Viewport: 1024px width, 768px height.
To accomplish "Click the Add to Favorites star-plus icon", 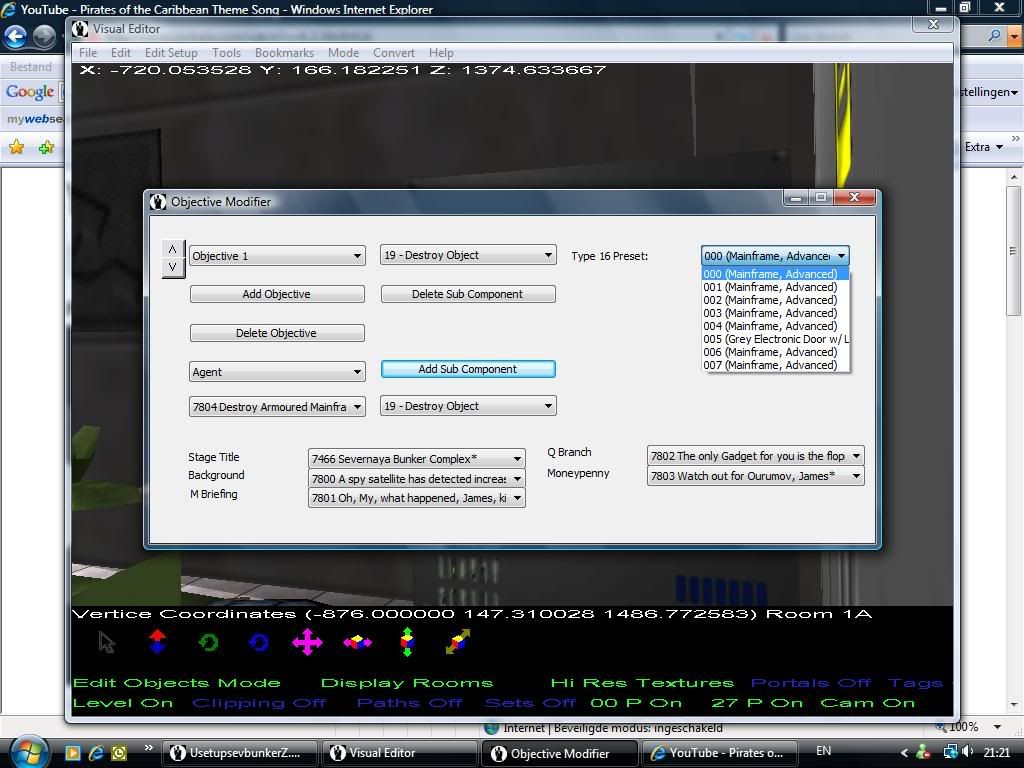I will [46, 147].
